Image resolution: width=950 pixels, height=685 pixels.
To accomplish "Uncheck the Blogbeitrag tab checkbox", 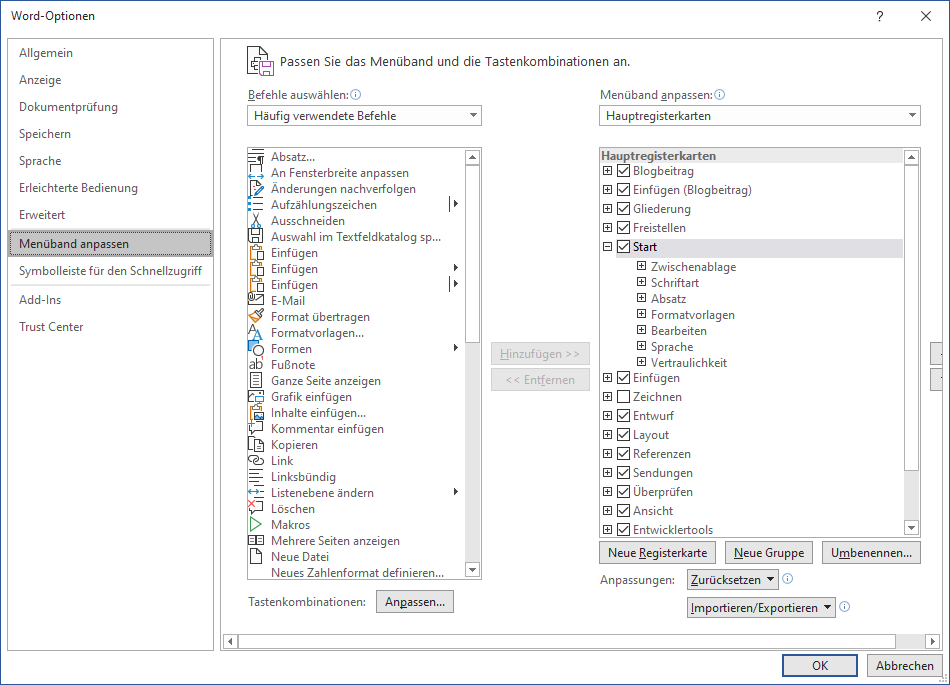I will click(623, 171).
